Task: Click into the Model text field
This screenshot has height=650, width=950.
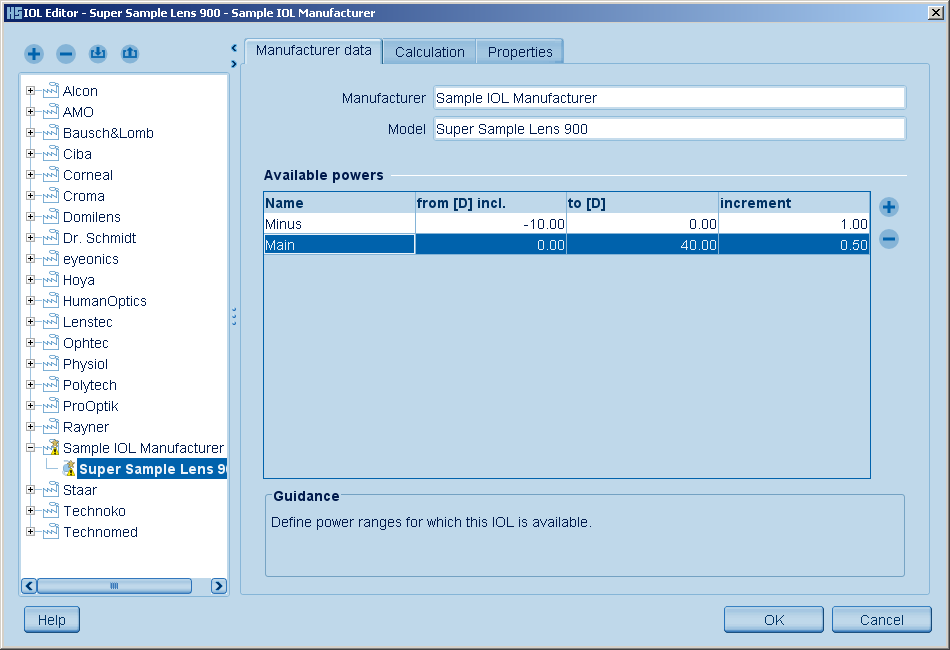Action: tap(668, 129)
